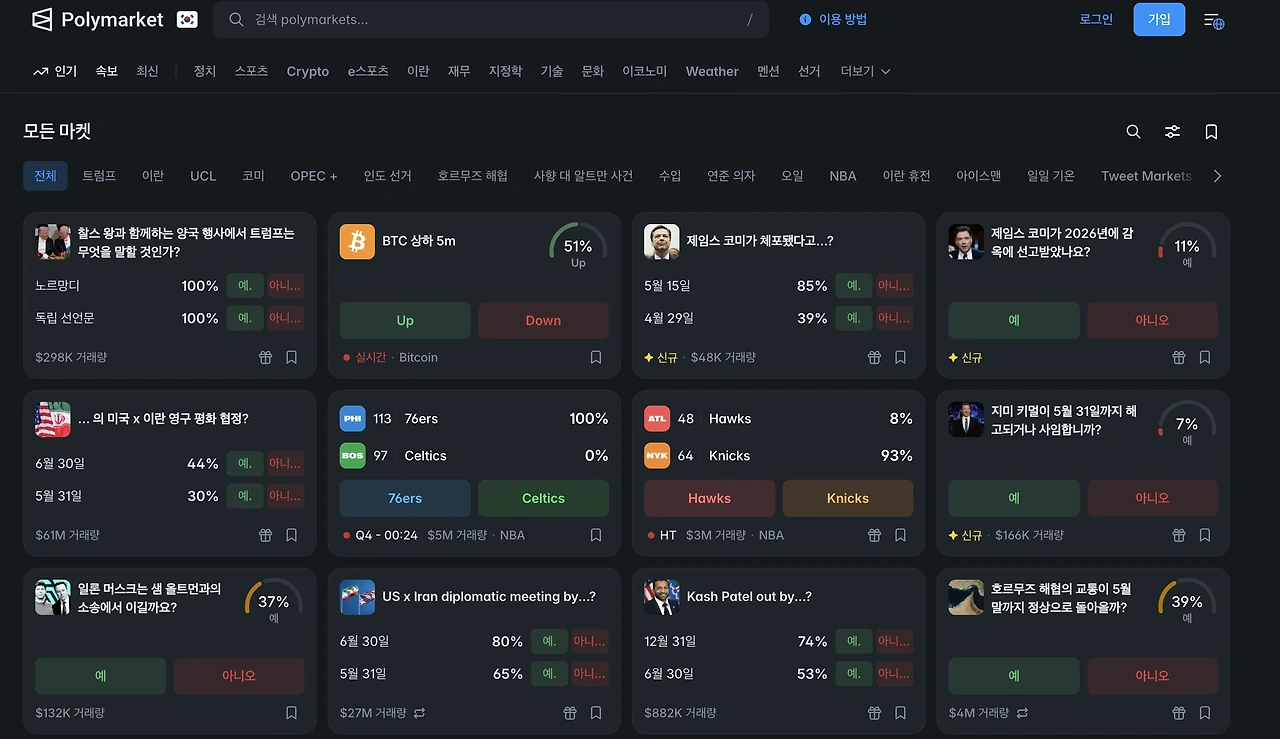The image size is (1280, 739).
Task: Choose 예 for 12월 31일 Kash Patel row
Action: pyautogui.click(x=854, y=642)
